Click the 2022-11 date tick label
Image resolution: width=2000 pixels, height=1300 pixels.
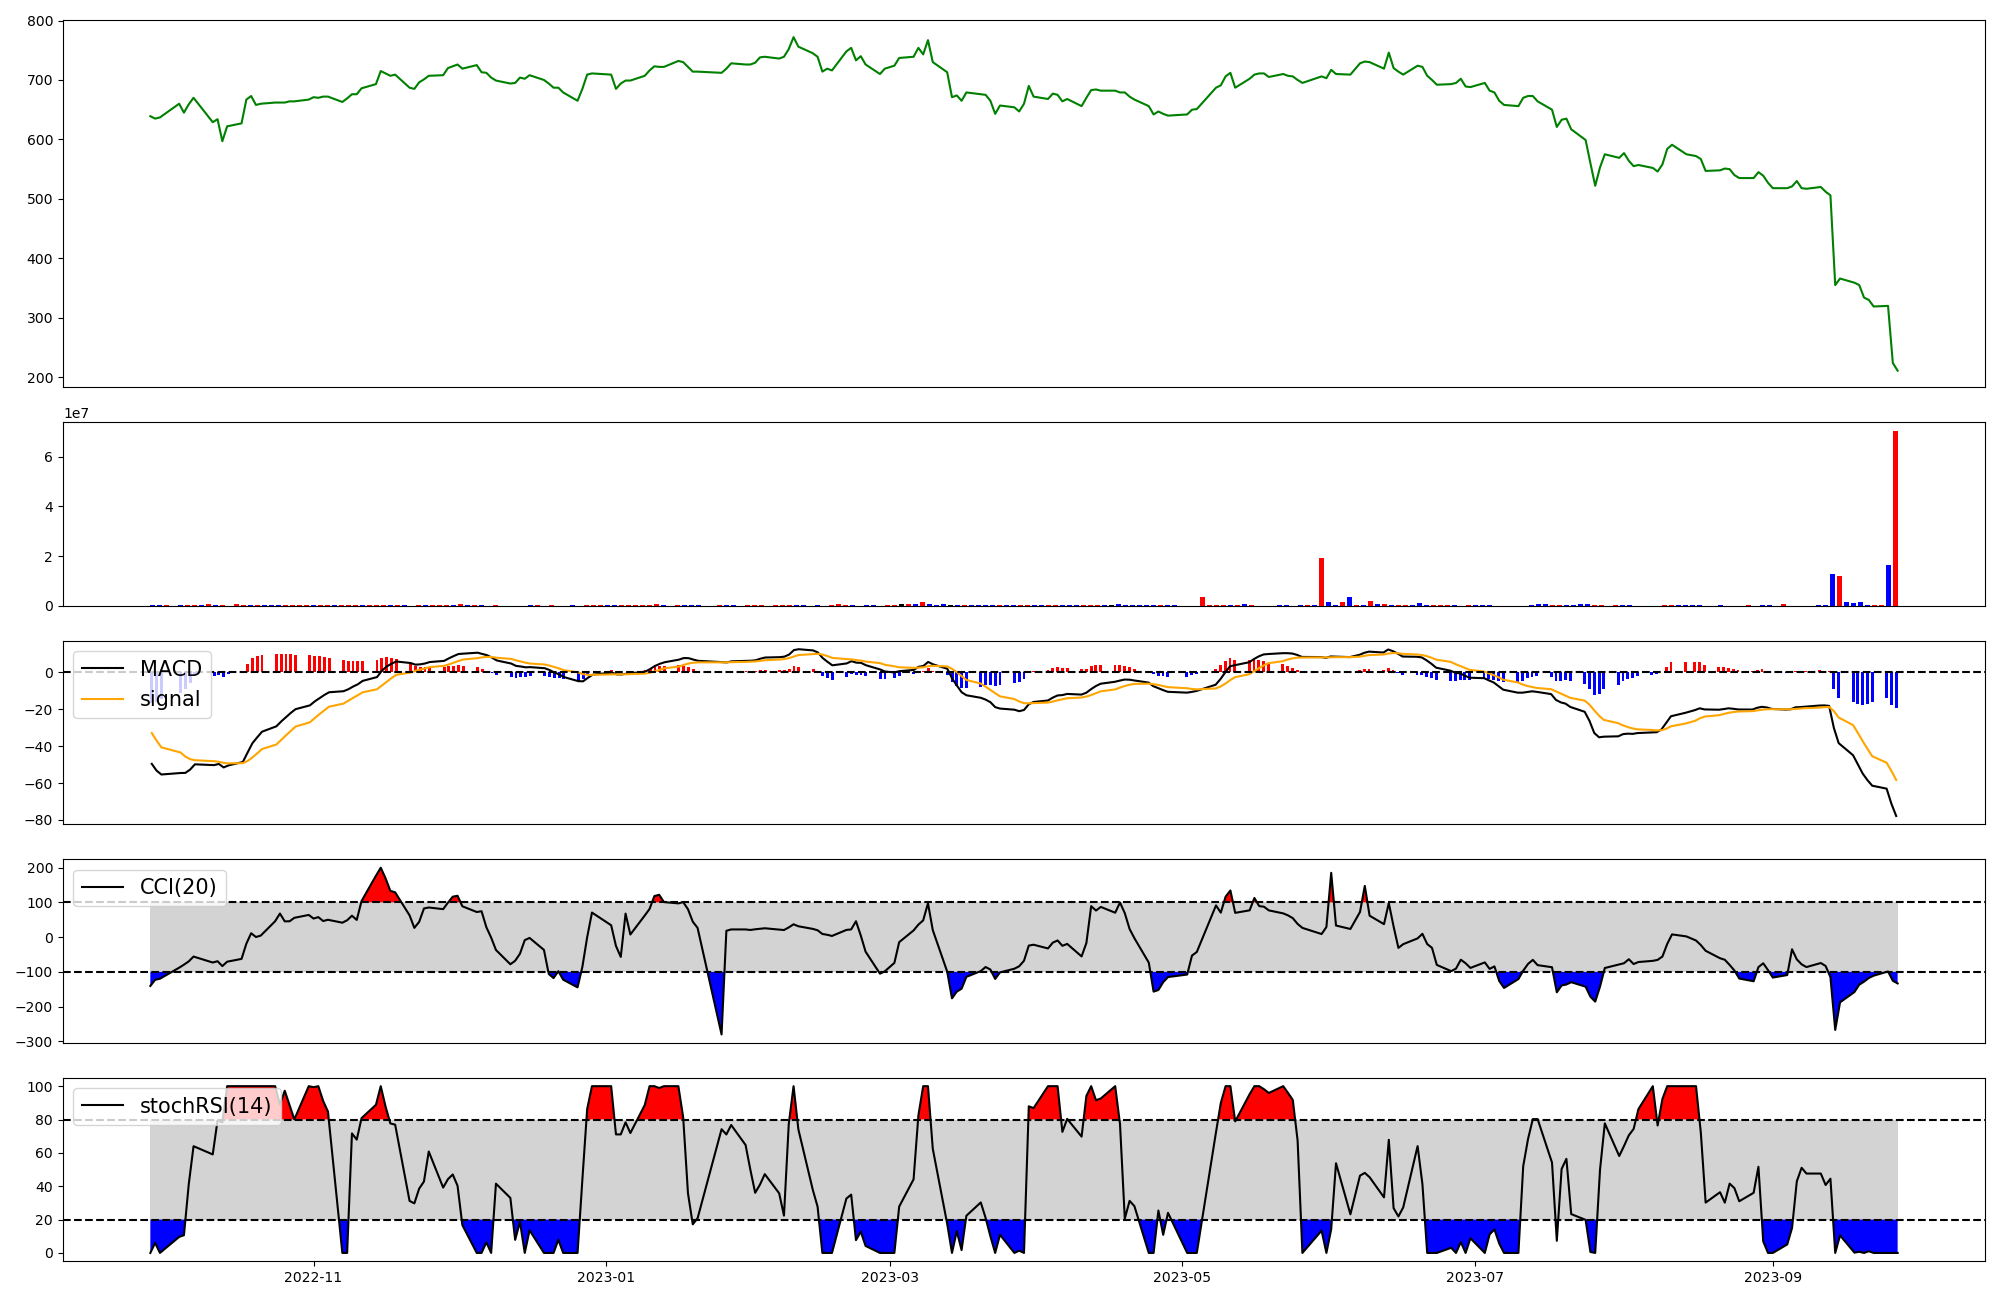pos(313,1277)
